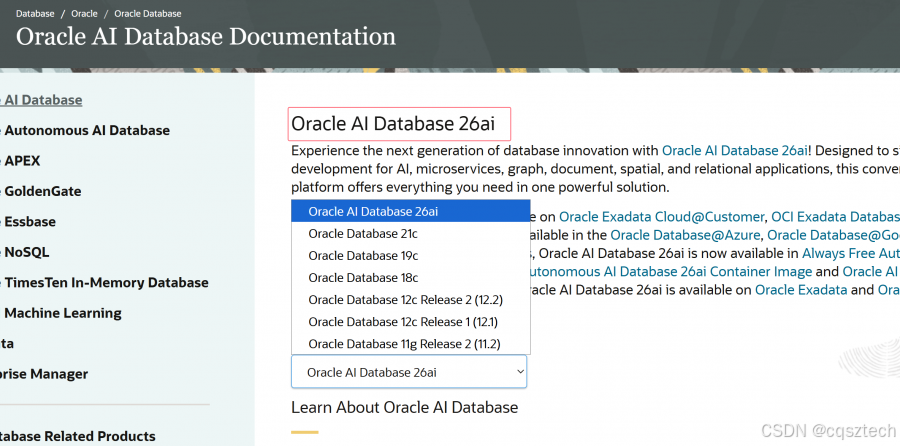Open the Essbase sidebar entry
This screenshot has width=900, height=446.
pyautogui.click(x=28, y=222)
